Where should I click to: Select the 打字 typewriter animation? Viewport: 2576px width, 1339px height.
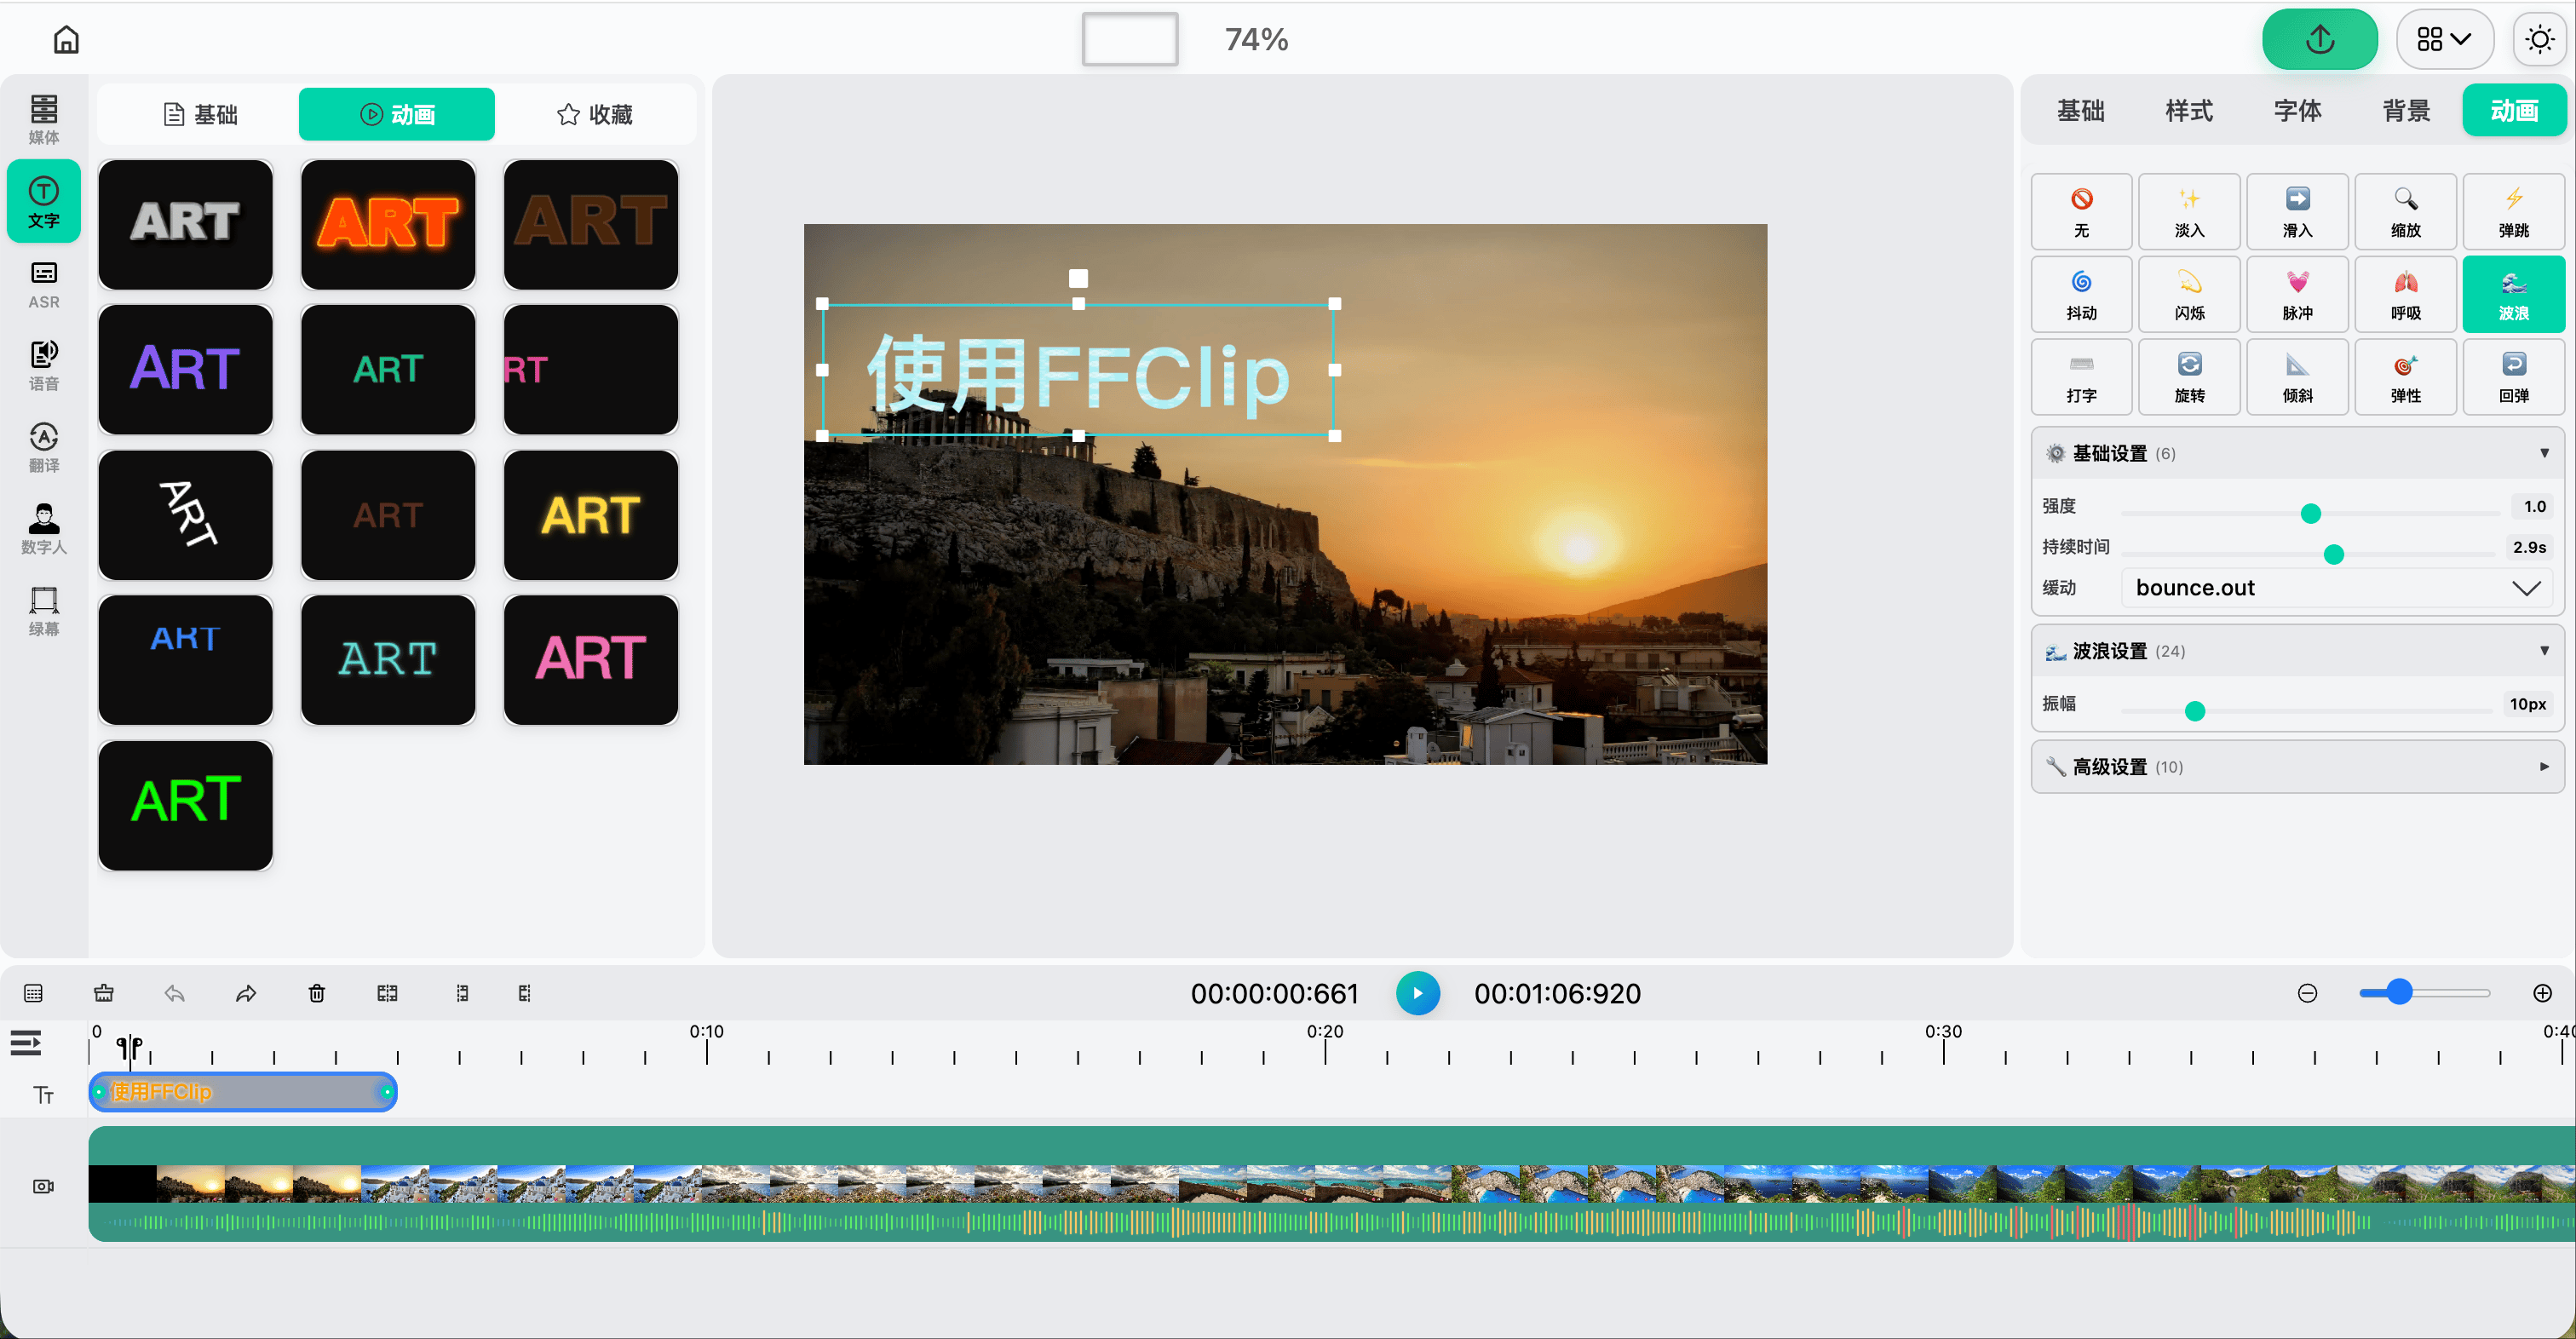coord(2081,377)
